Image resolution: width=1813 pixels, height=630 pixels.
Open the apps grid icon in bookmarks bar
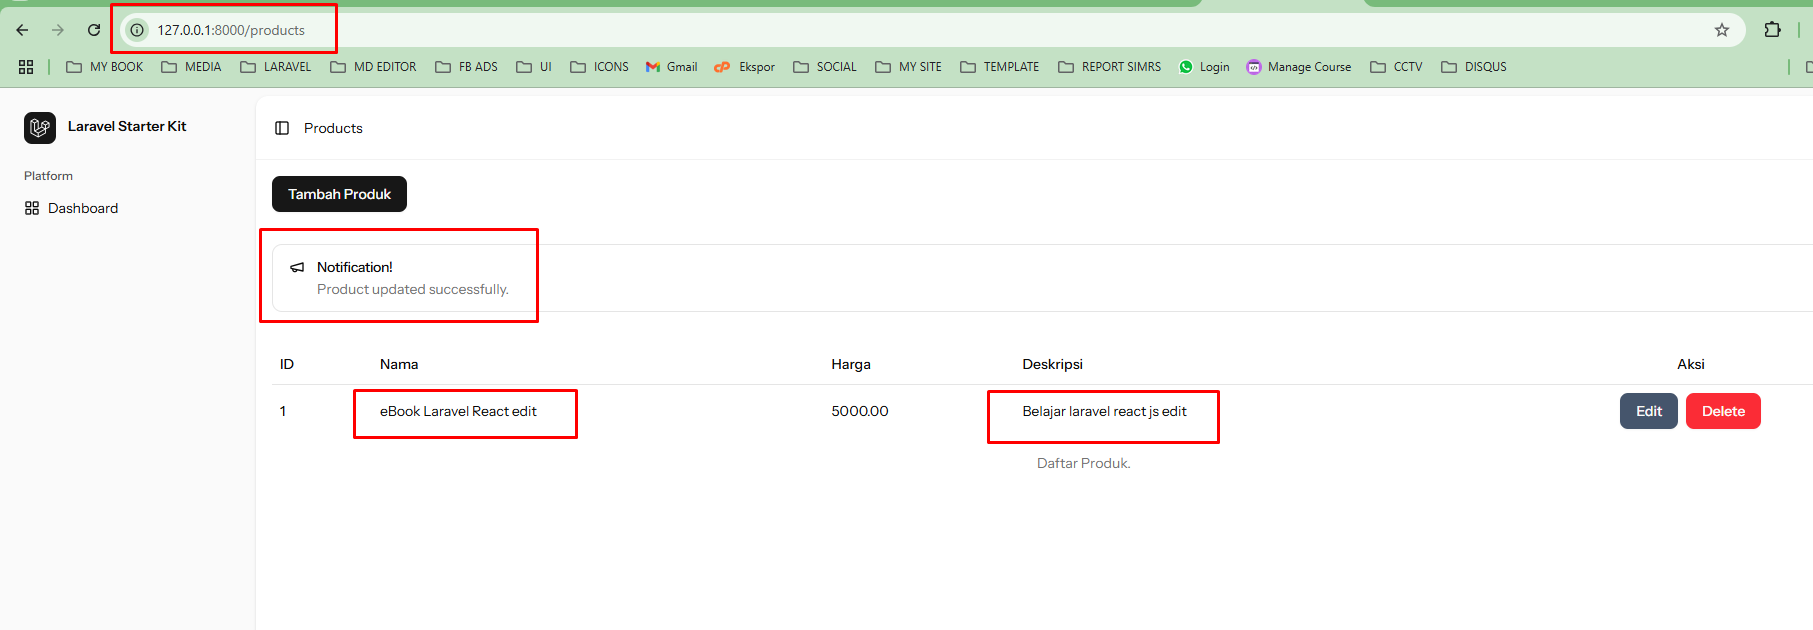click(26, 67)
